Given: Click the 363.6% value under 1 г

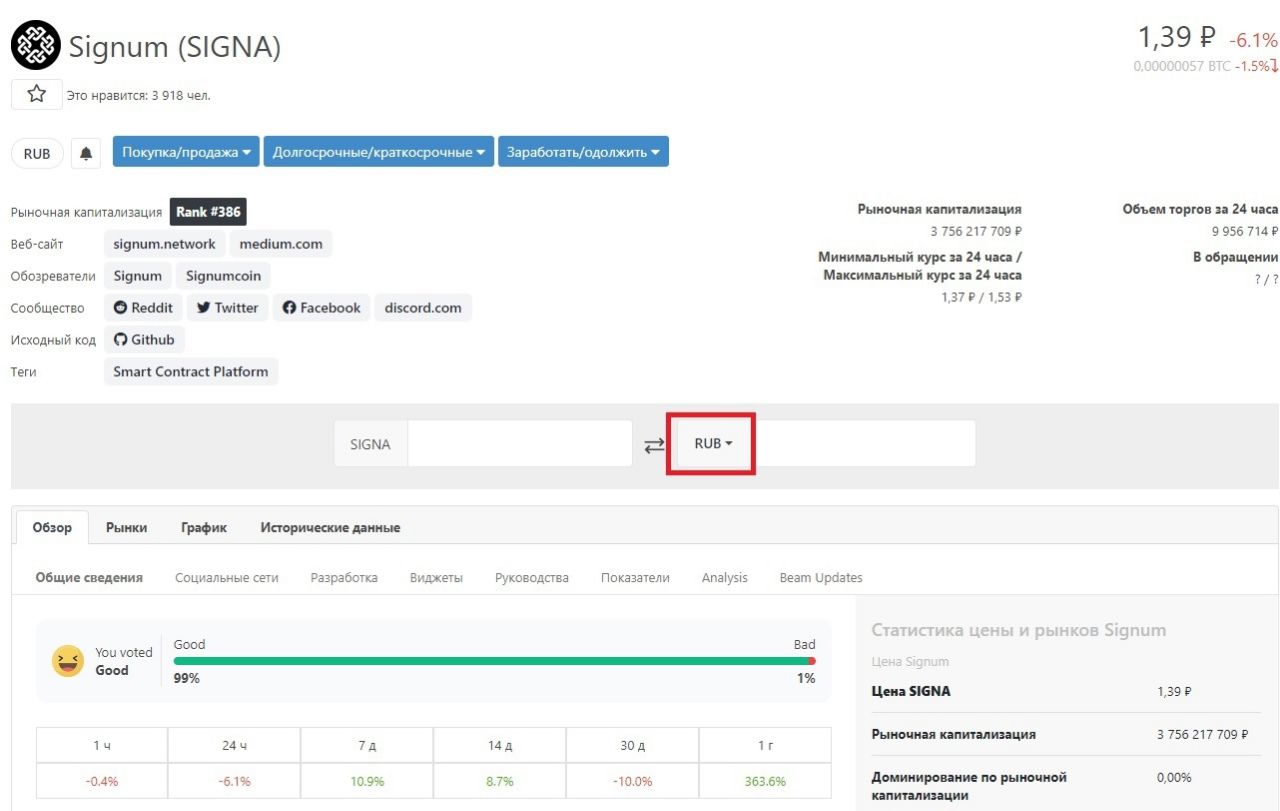Looking at the screenshot, I should (765, 781).
